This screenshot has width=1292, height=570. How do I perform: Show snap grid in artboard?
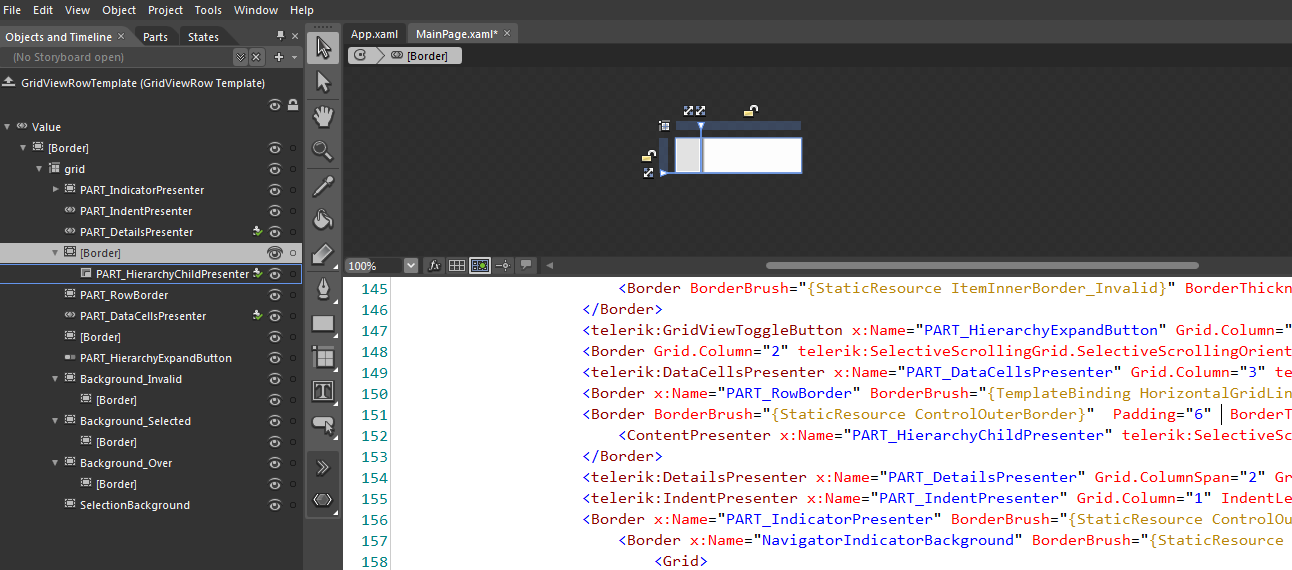(x=457, y=265)
